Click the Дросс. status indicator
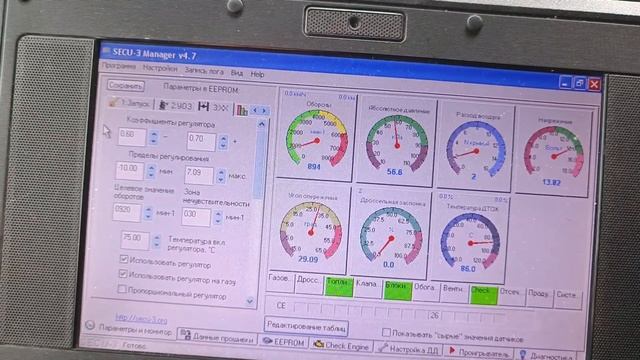Screen dimensions: 640x360 coord(309,284)
